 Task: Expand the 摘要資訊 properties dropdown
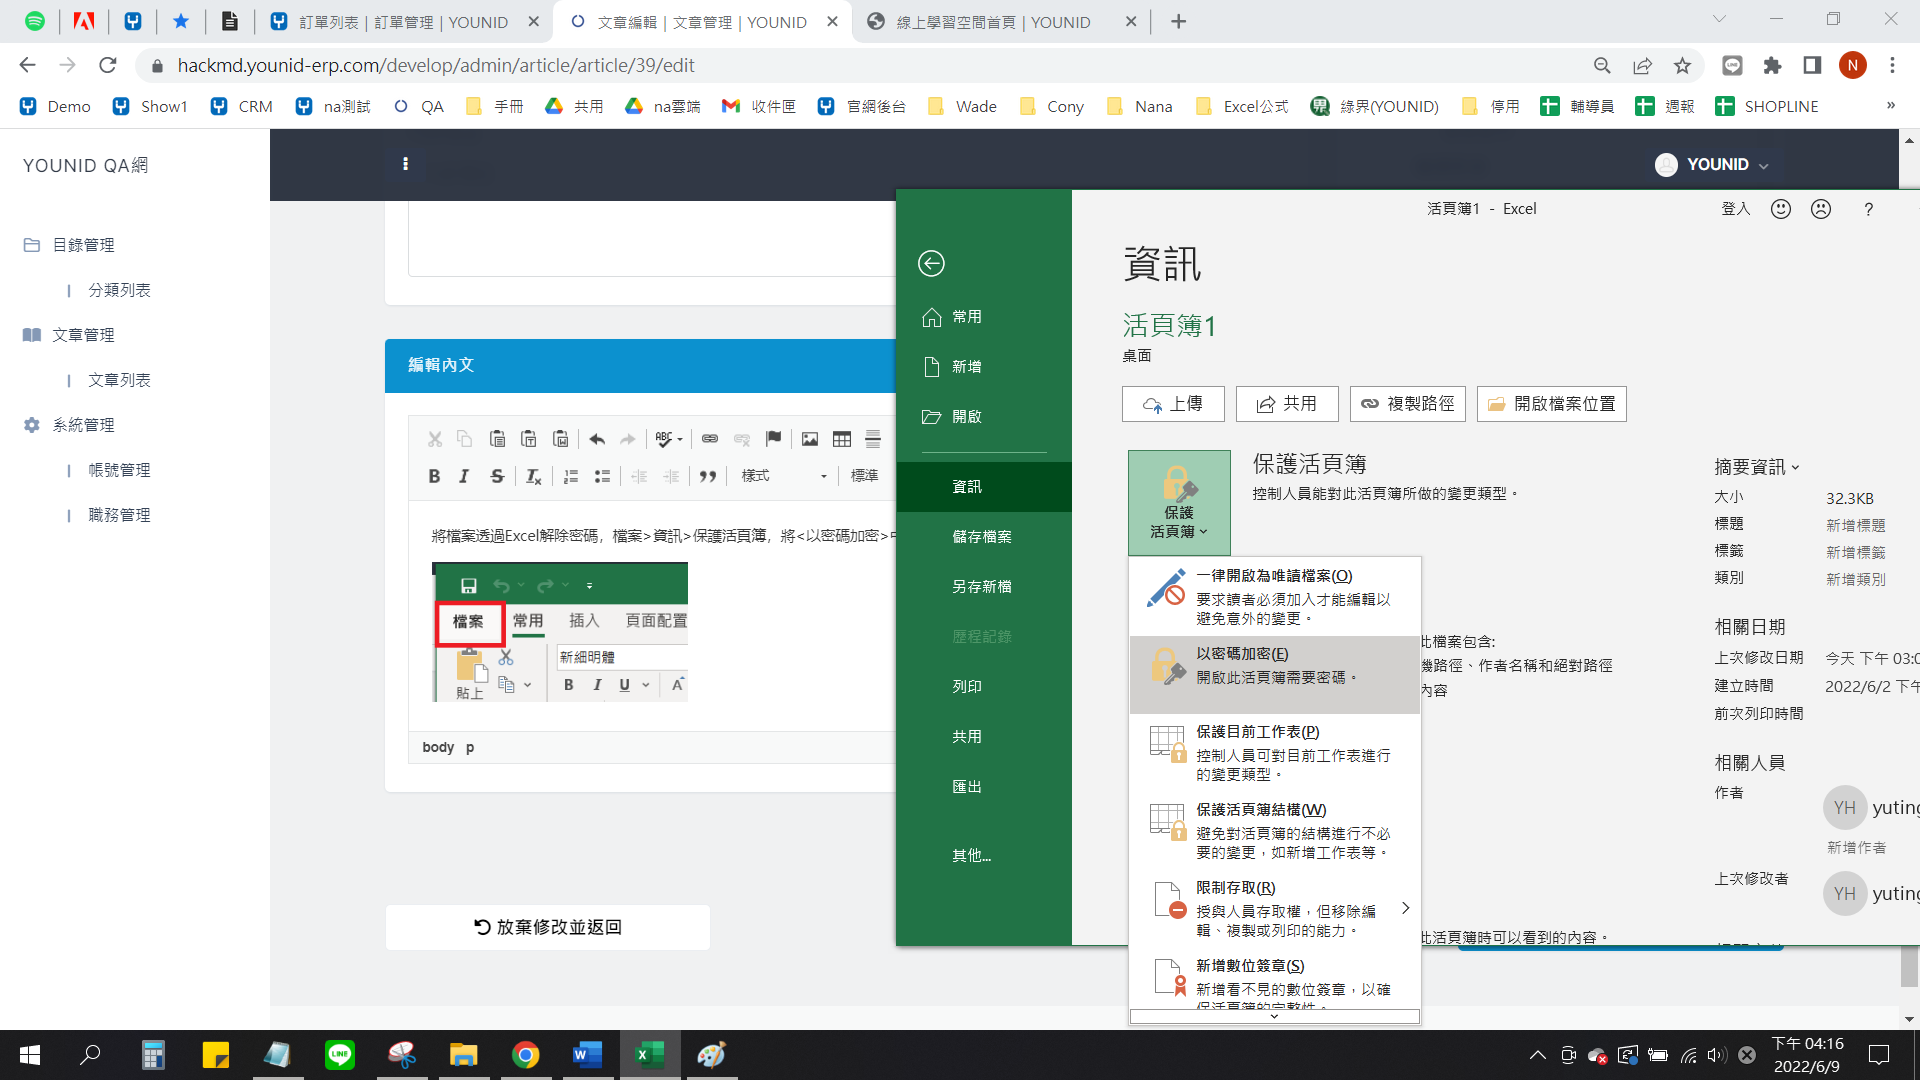[x=1756, y=467]
